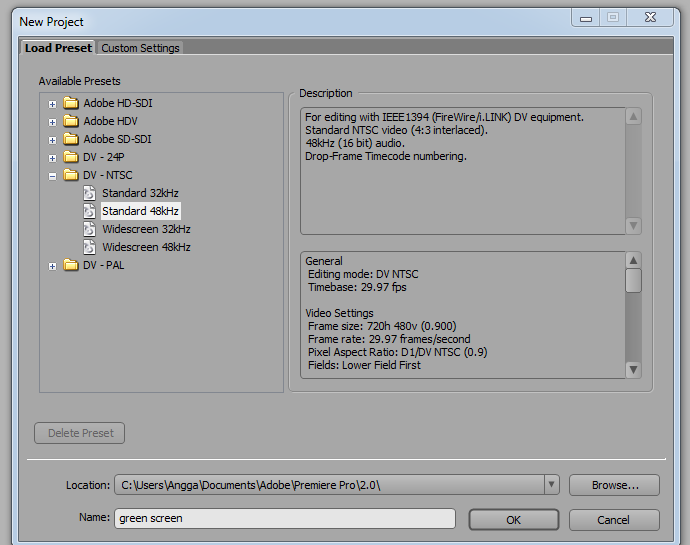Viewport: 690px width, 545px height.
Task: Click the 'Frame size: 720h 480v (0.900)' text
Action: (382, 326)
